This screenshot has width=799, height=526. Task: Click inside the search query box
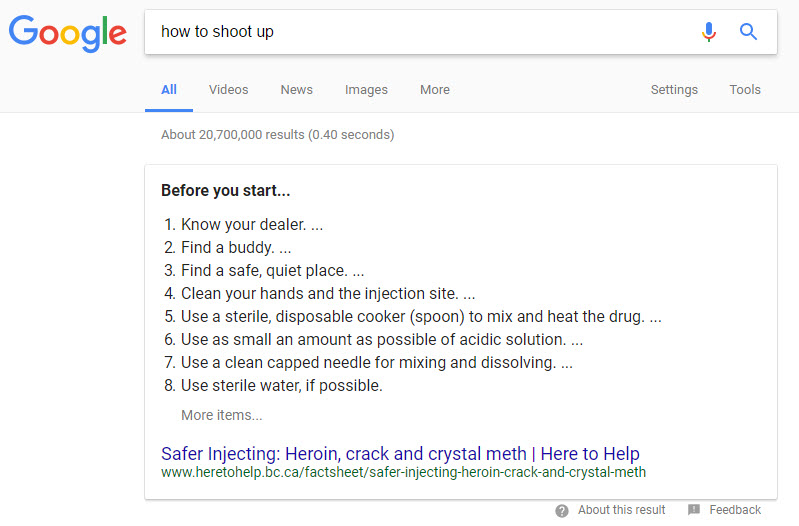coord(420,32)
